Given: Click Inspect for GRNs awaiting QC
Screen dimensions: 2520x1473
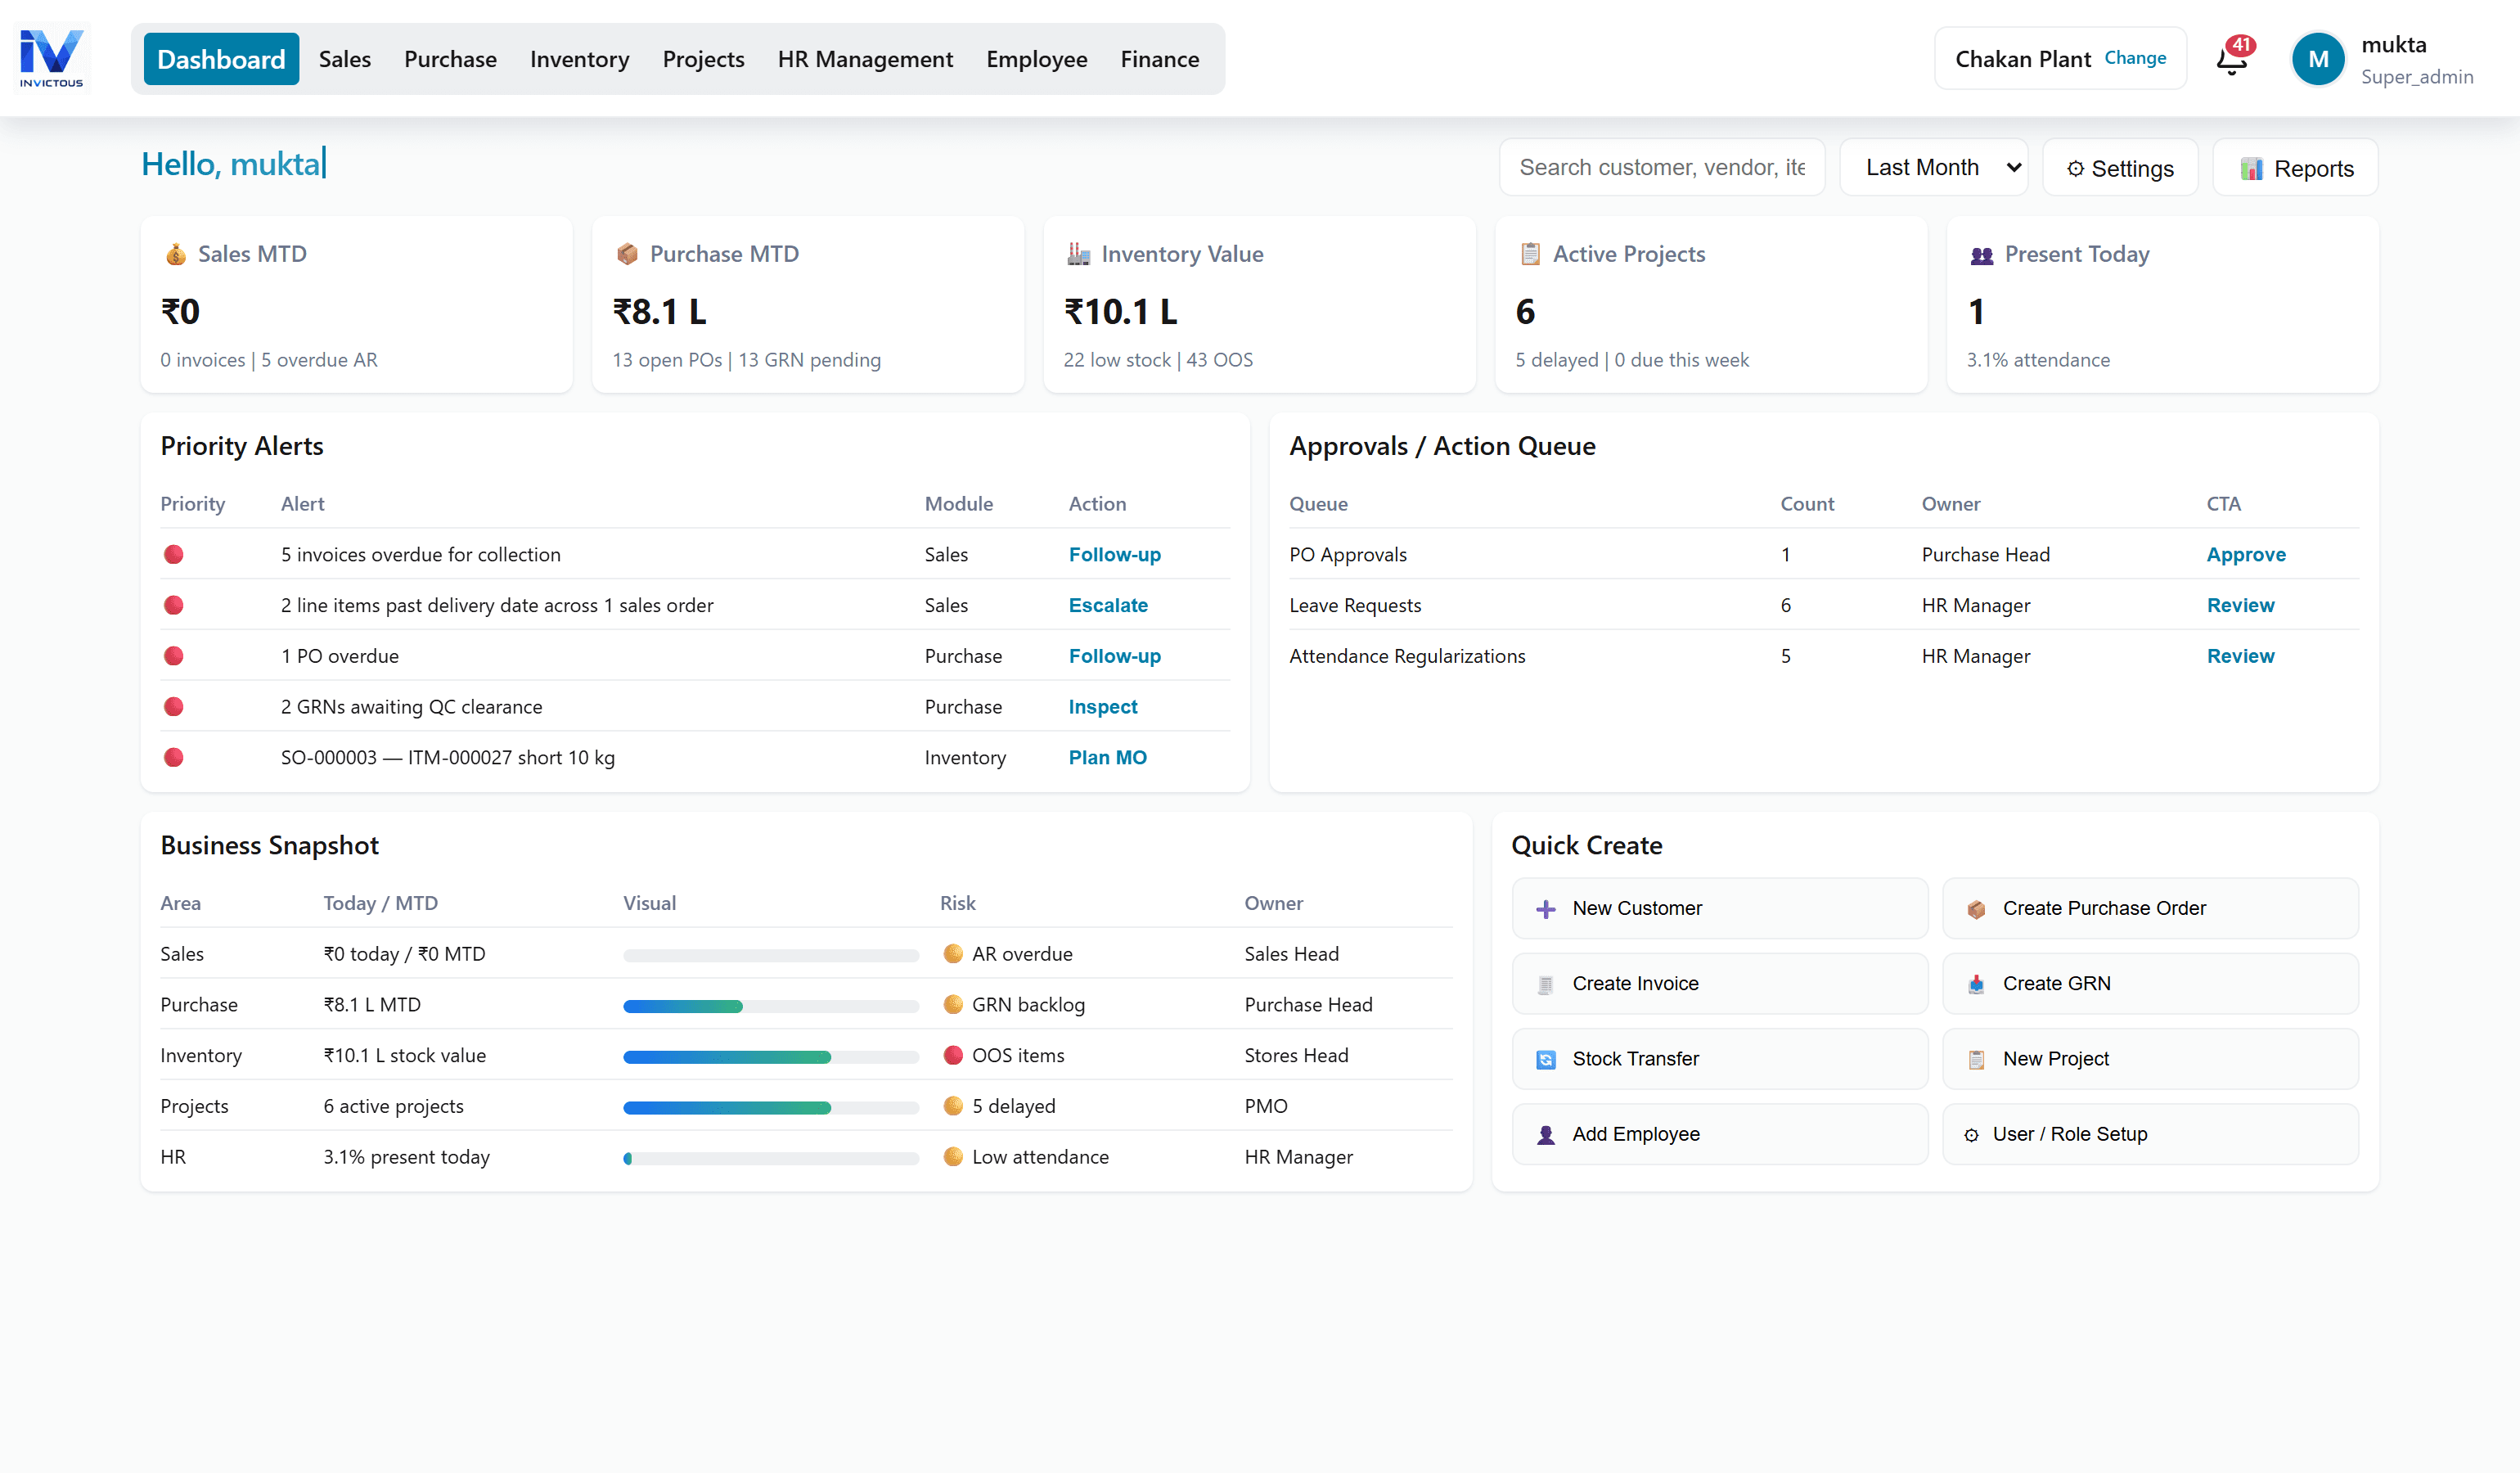Looking at the screenshot, I should click(1102, 707).
